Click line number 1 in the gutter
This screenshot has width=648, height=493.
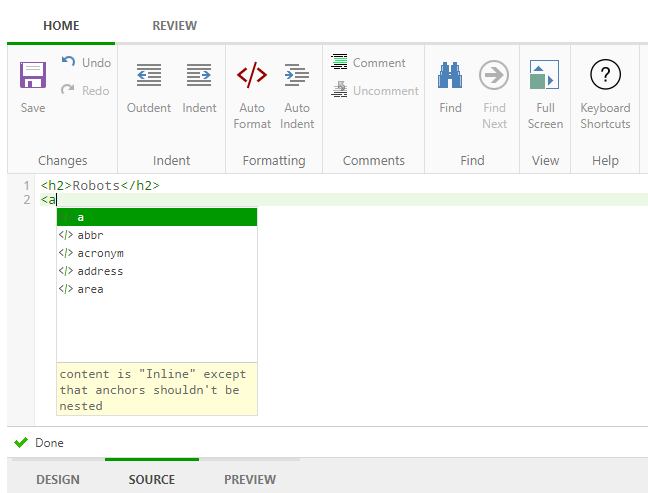pos(26,186)
